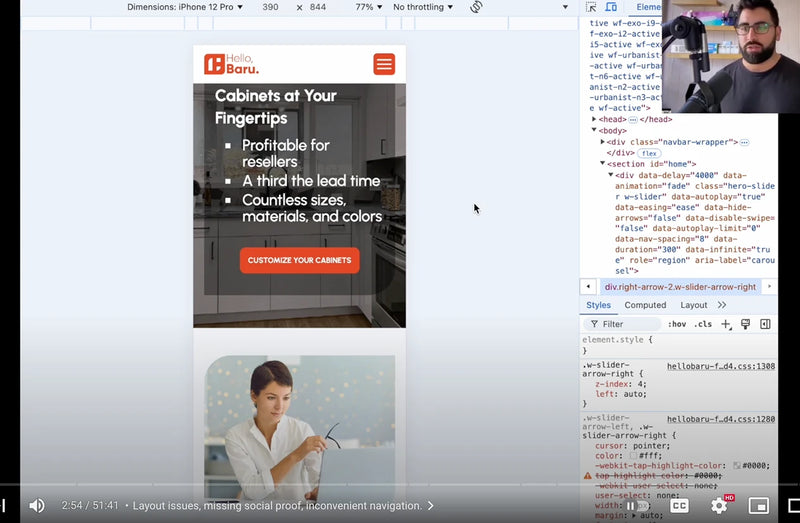Viewport: 800px width, 523px height.
Task: Click the rotate device icon
Action: coord(476,7)
